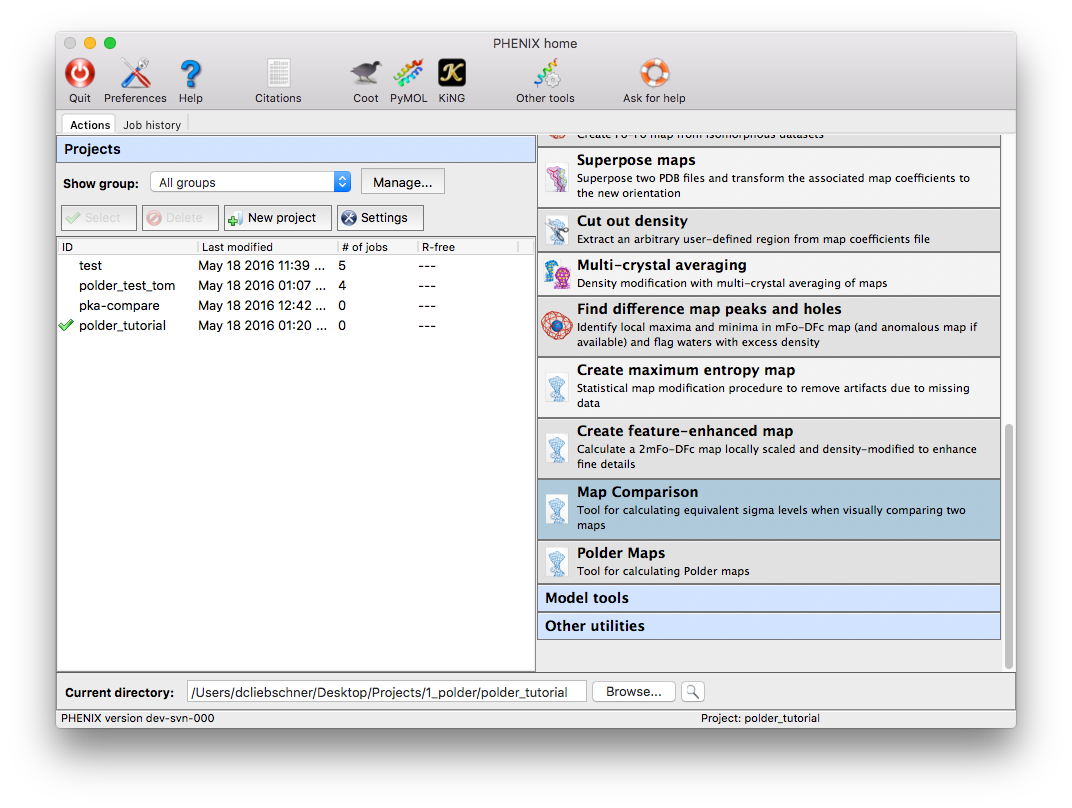Open Other tools in the toolbar
Screen dimensions: 1072x808
pyautogui.click(x=545, y=74)
